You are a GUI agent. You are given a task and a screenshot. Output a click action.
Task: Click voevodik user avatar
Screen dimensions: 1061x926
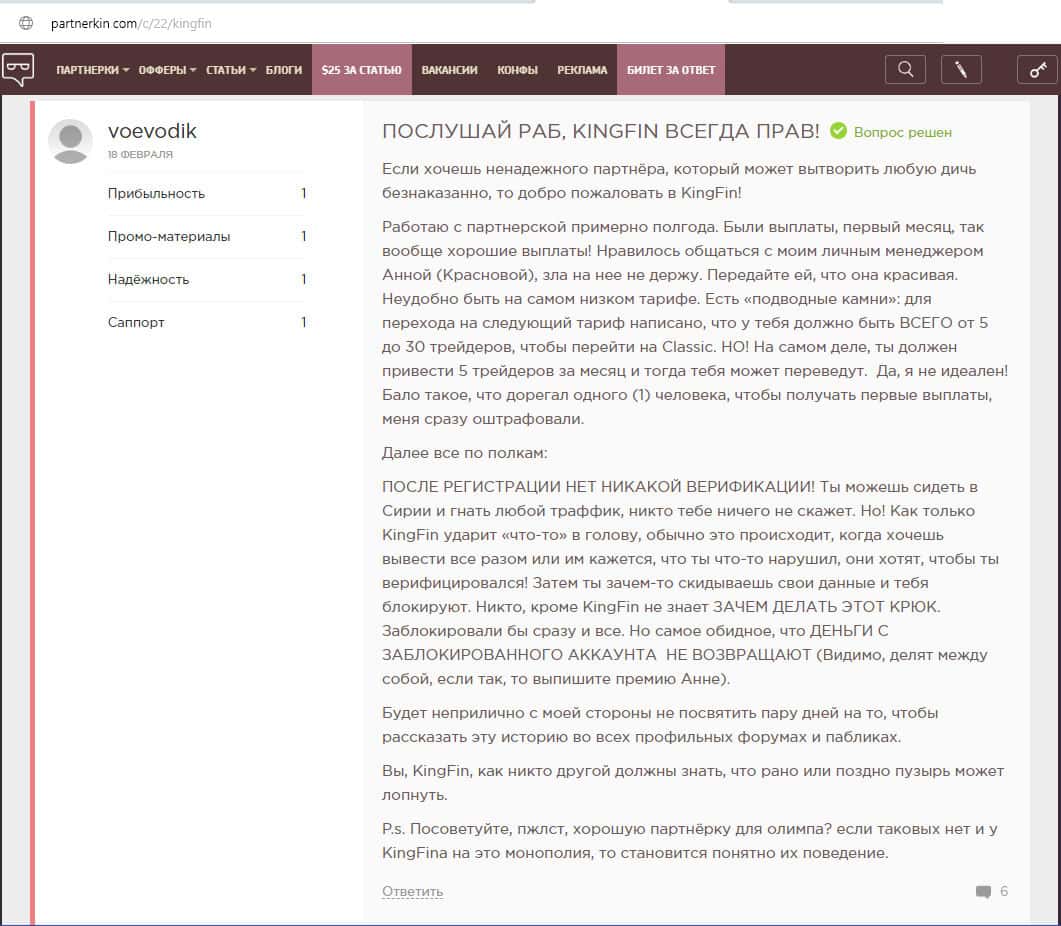coord(70,141)
